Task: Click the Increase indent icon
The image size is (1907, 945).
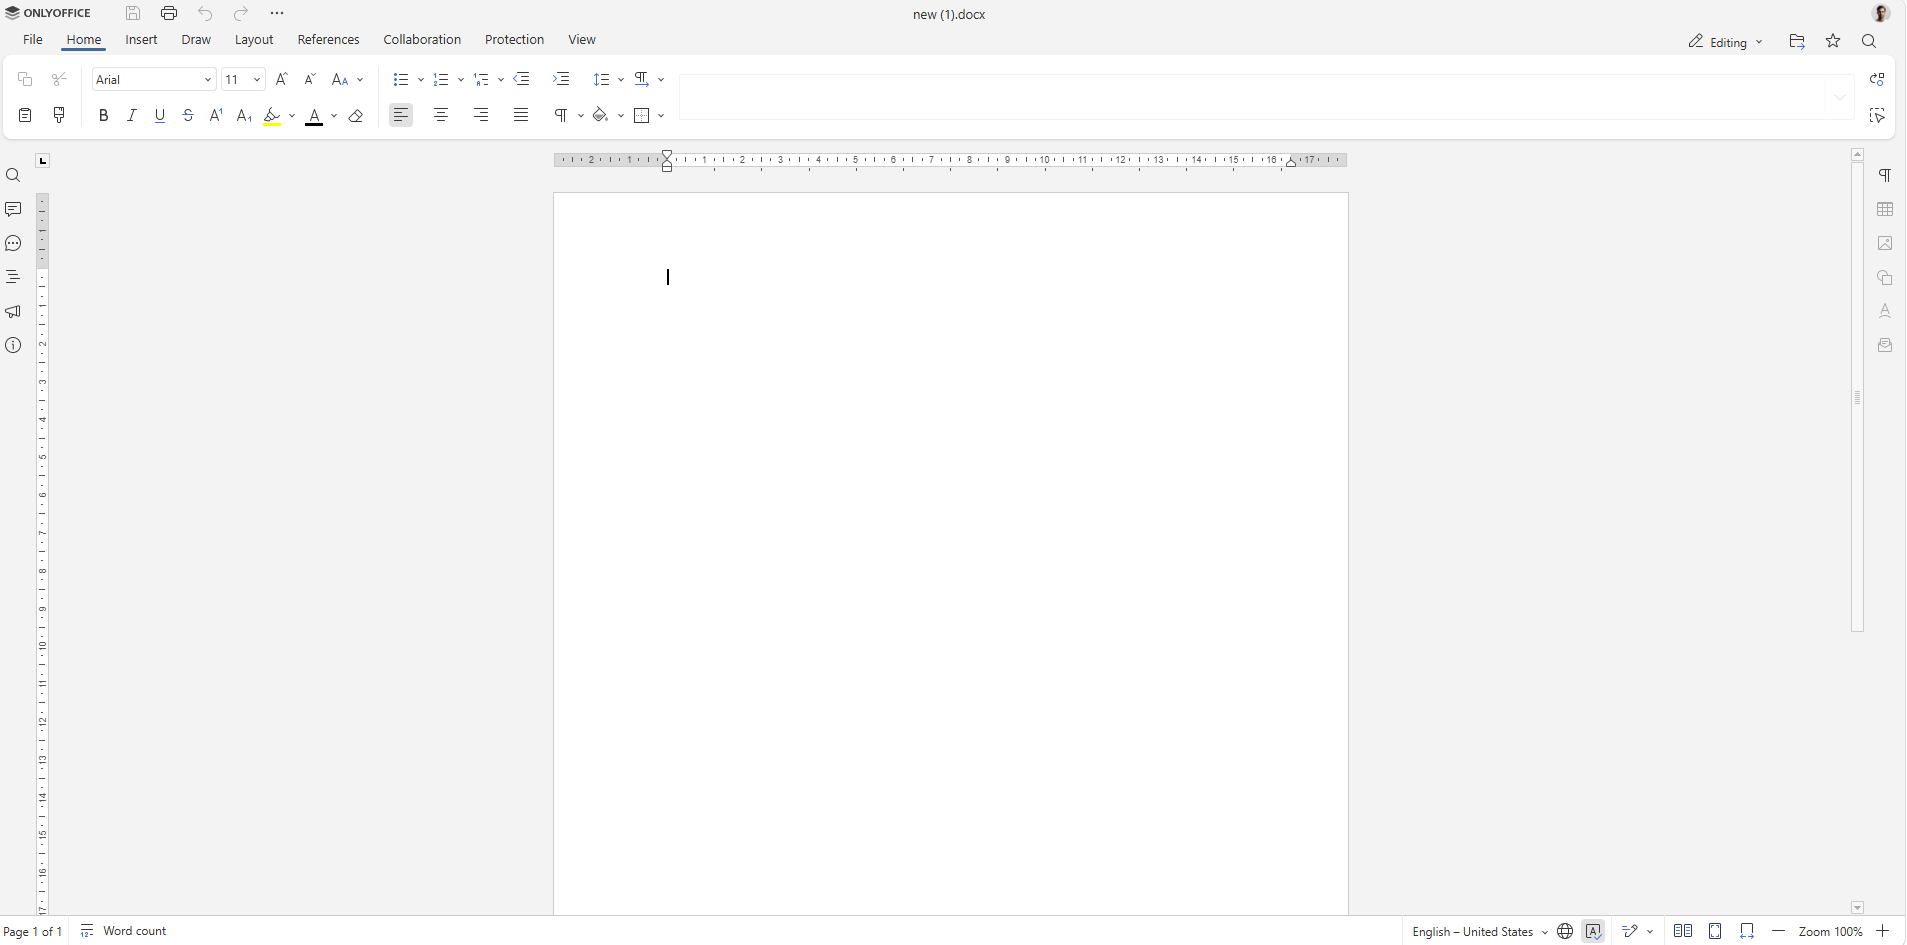Action: point(561,79)
